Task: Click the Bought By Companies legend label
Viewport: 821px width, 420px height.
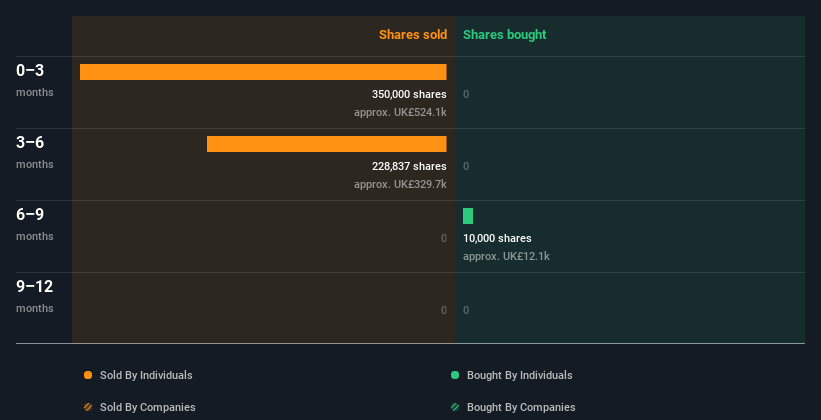Action: [521, 407]
